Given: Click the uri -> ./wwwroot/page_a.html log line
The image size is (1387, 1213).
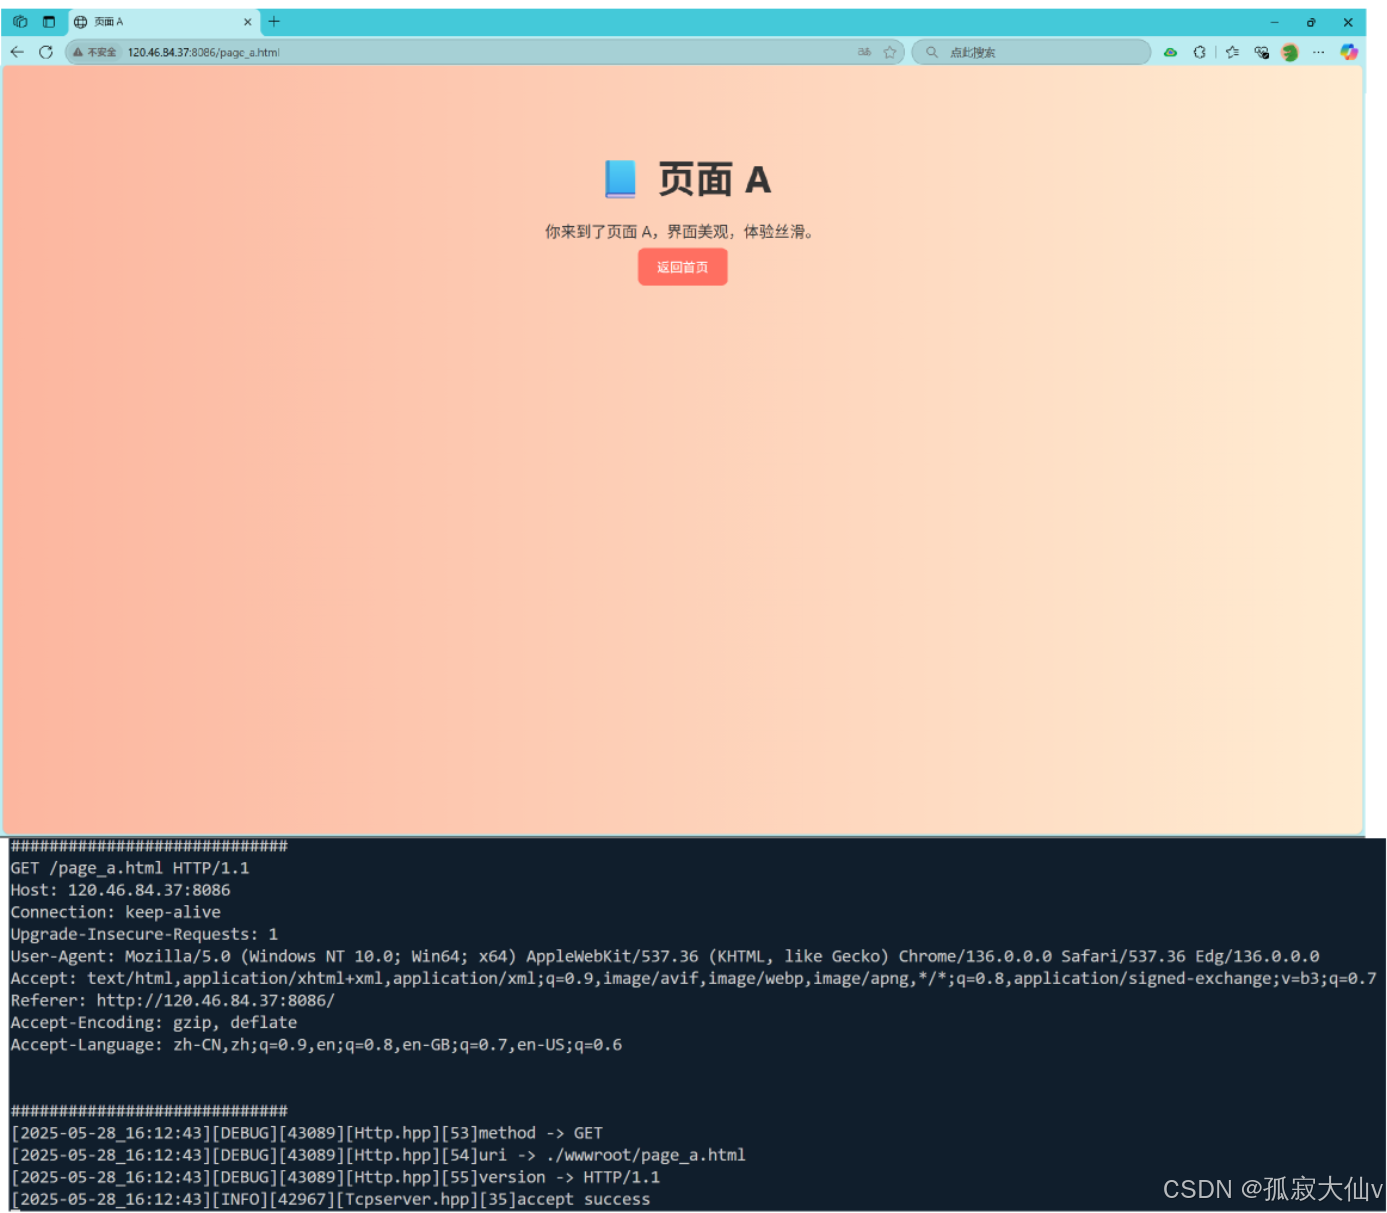Looking at the screenshot, I should pos(378,1155).
